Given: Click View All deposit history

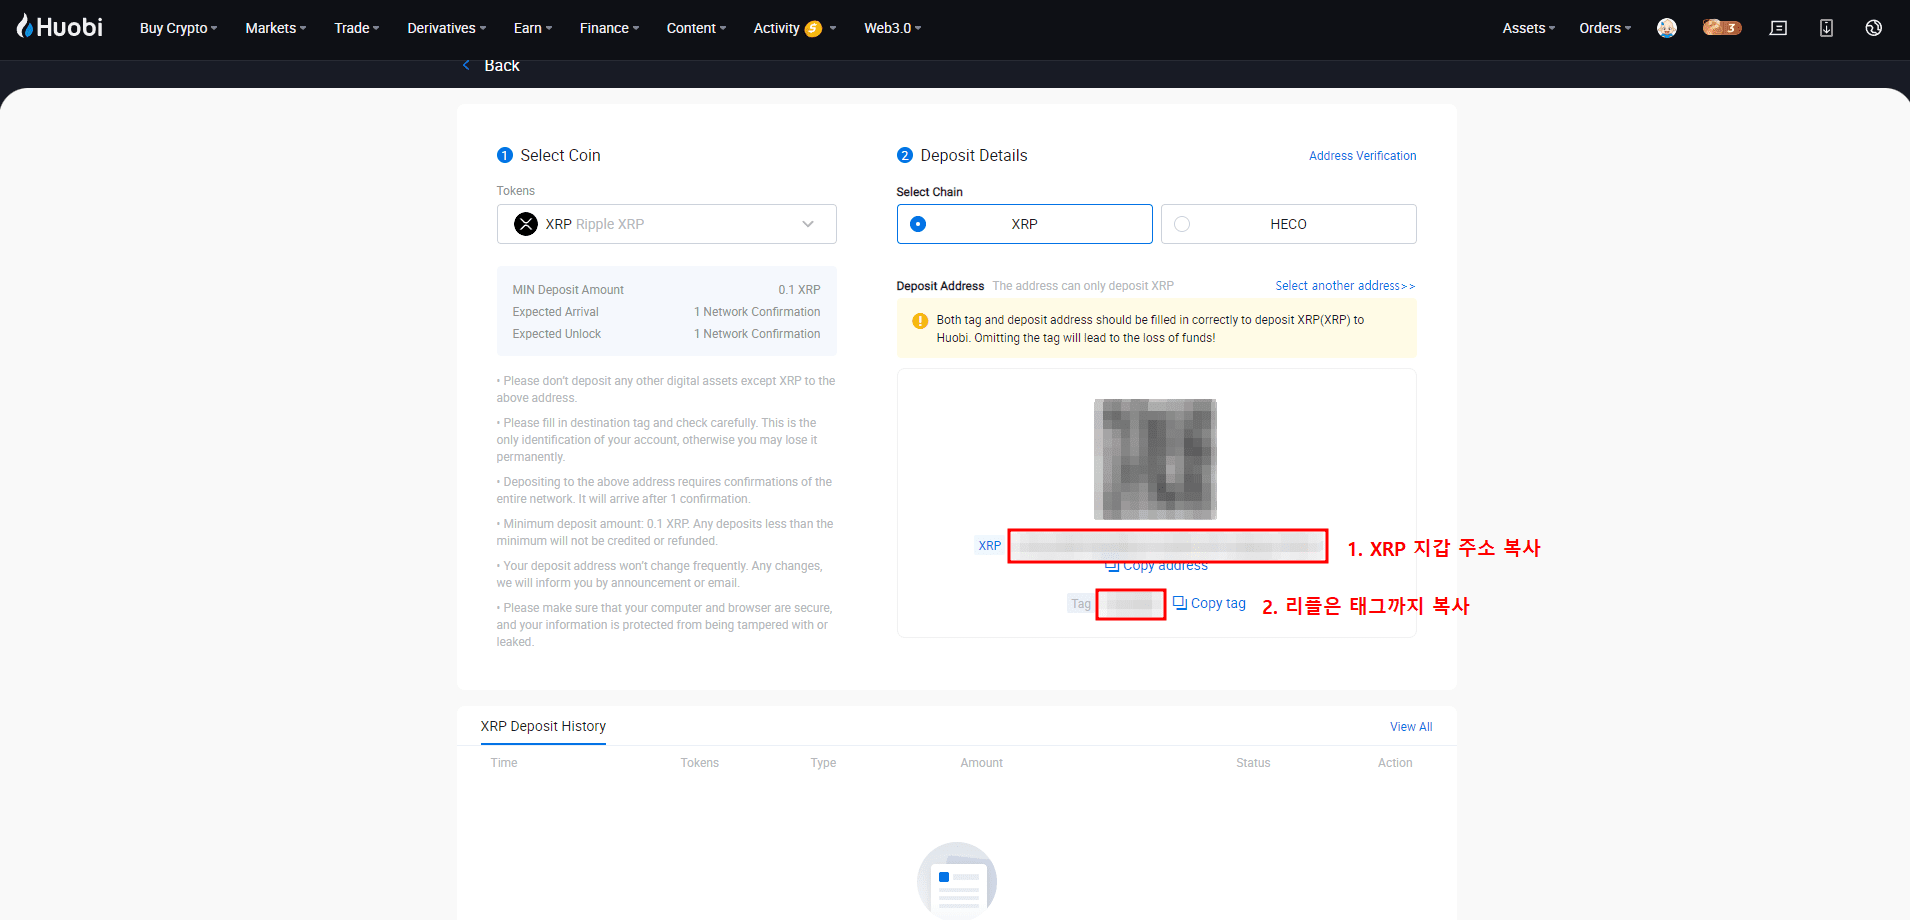Looking at the screenshot, I should point(1410,727).
